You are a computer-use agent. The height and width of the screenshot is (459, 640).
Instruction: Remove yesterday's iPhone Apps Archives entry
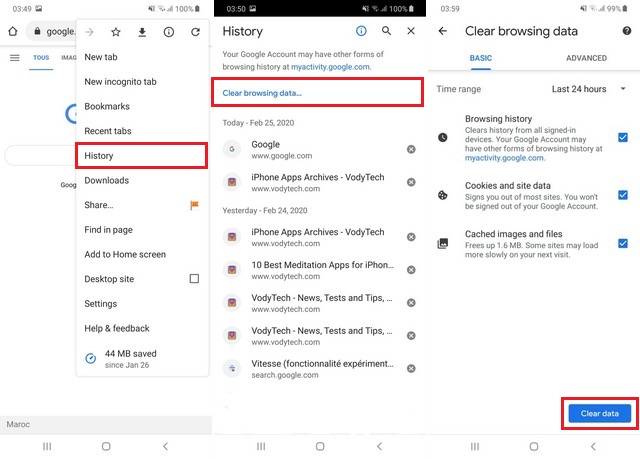411,237
